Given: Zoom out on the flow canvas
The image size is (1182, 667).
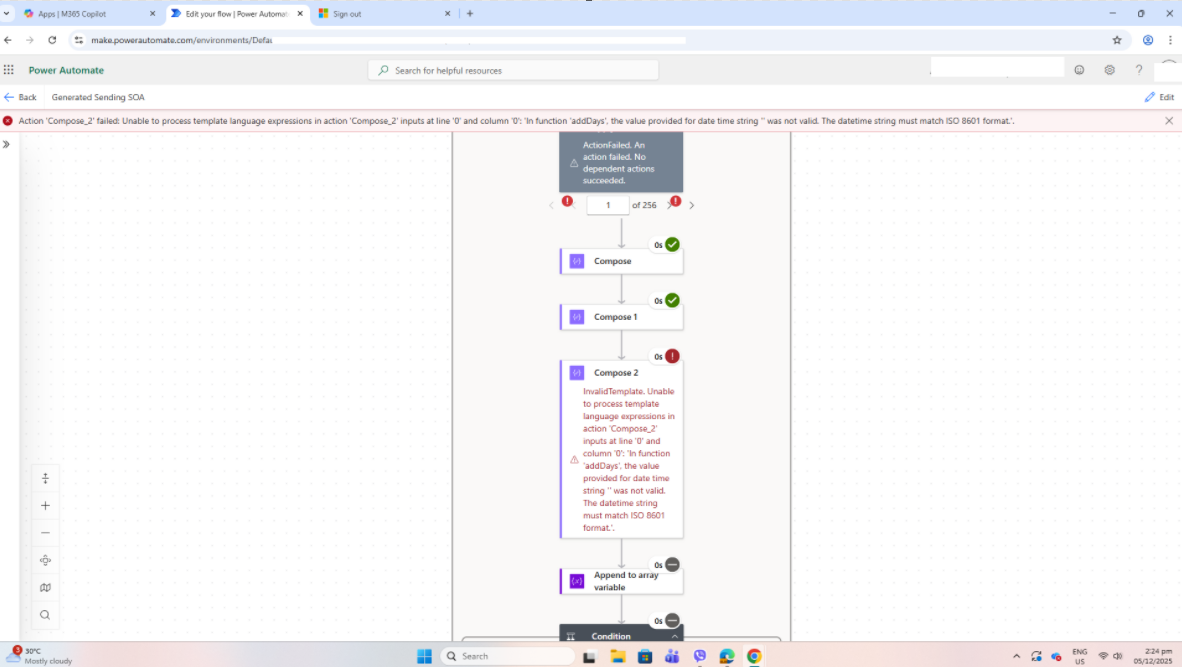Looking at the screenshot, I should (45, 533).
